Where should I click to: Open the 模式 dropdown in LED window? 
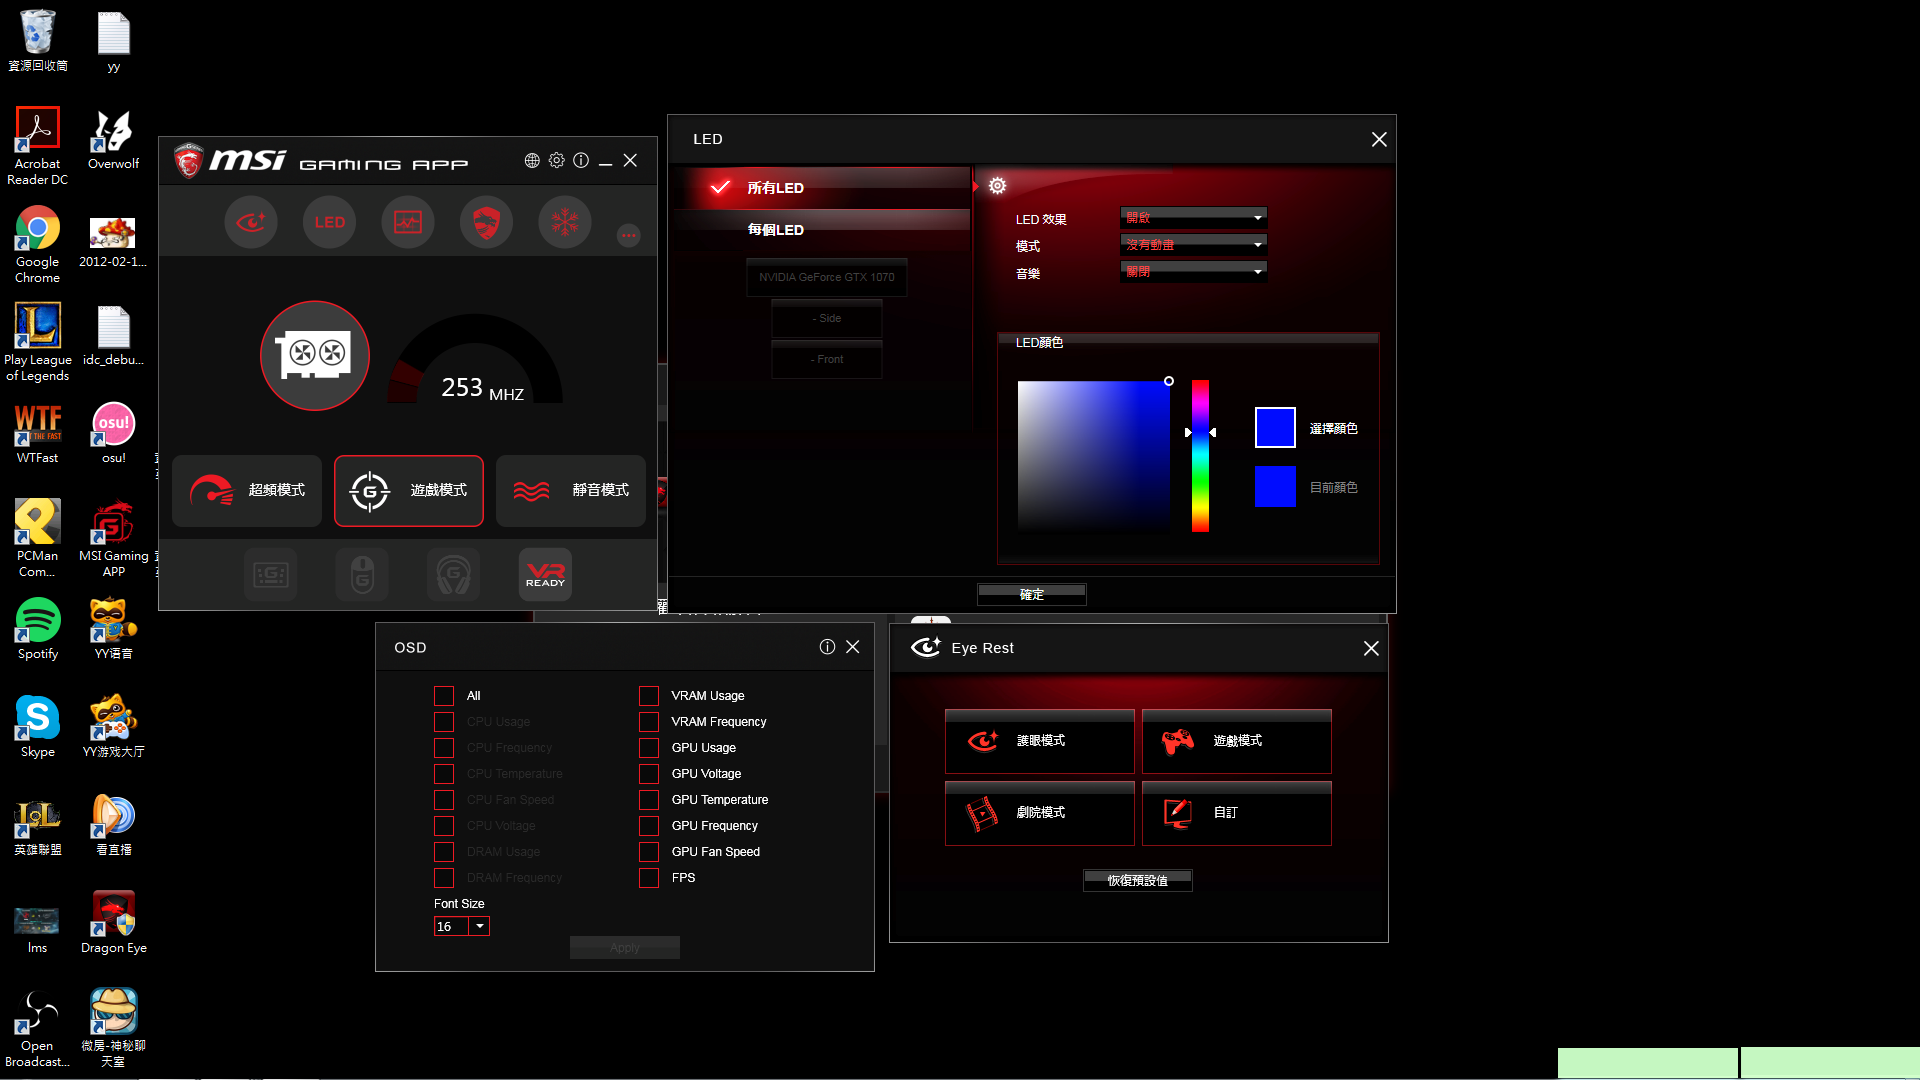(1194, 244)
